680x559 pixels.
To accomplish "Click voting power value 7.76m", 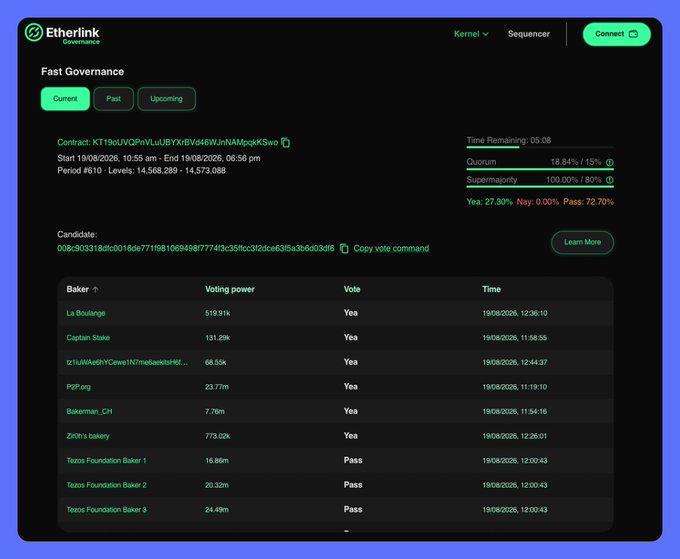I will tap(215, 412).
